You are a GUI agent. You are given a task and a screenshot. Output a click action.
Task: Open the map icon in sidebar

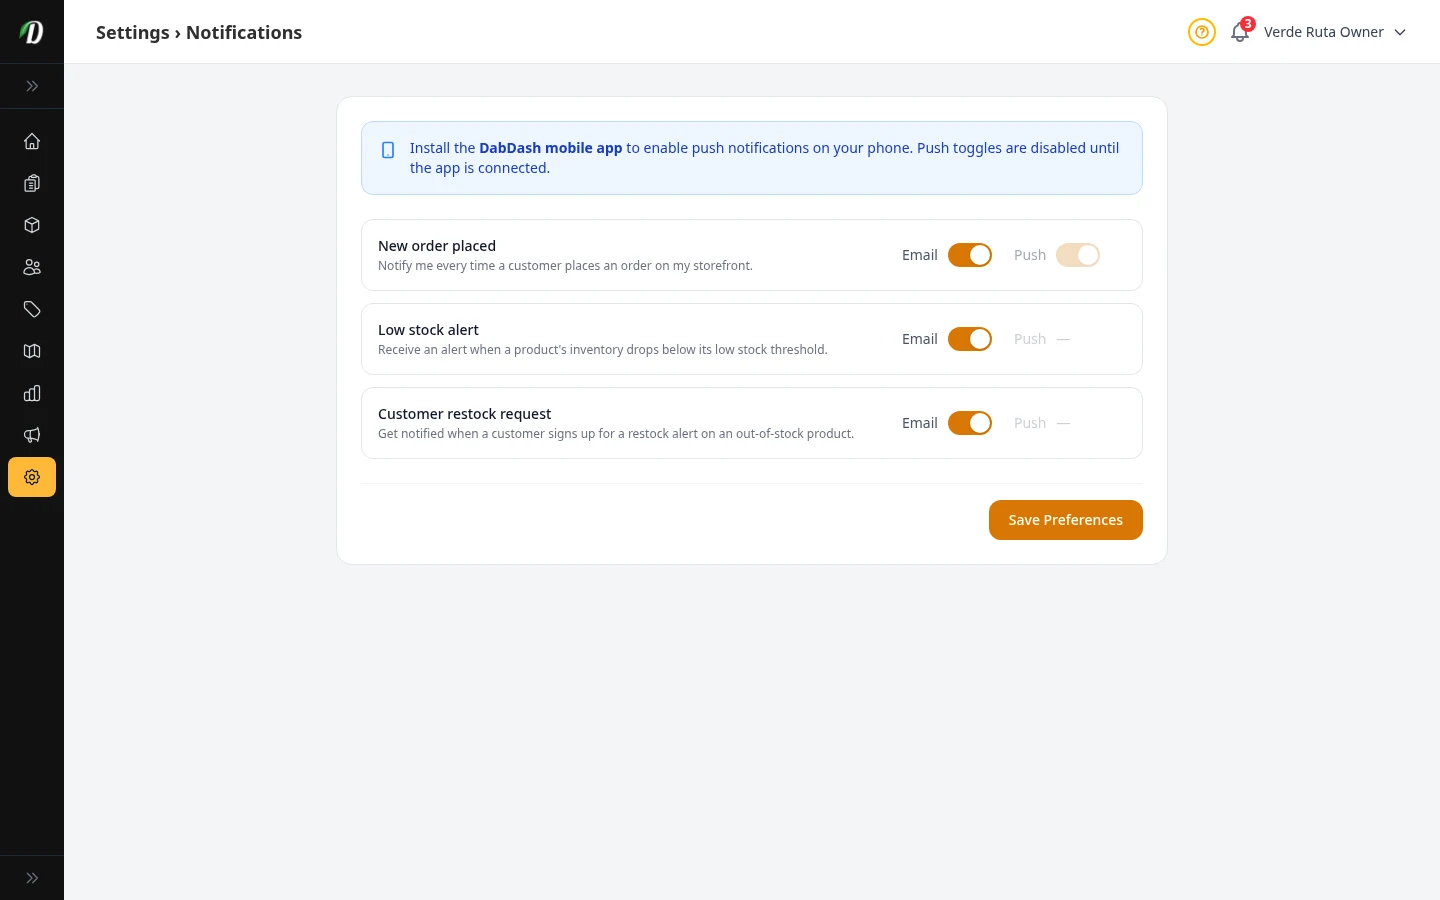[32, 351]
